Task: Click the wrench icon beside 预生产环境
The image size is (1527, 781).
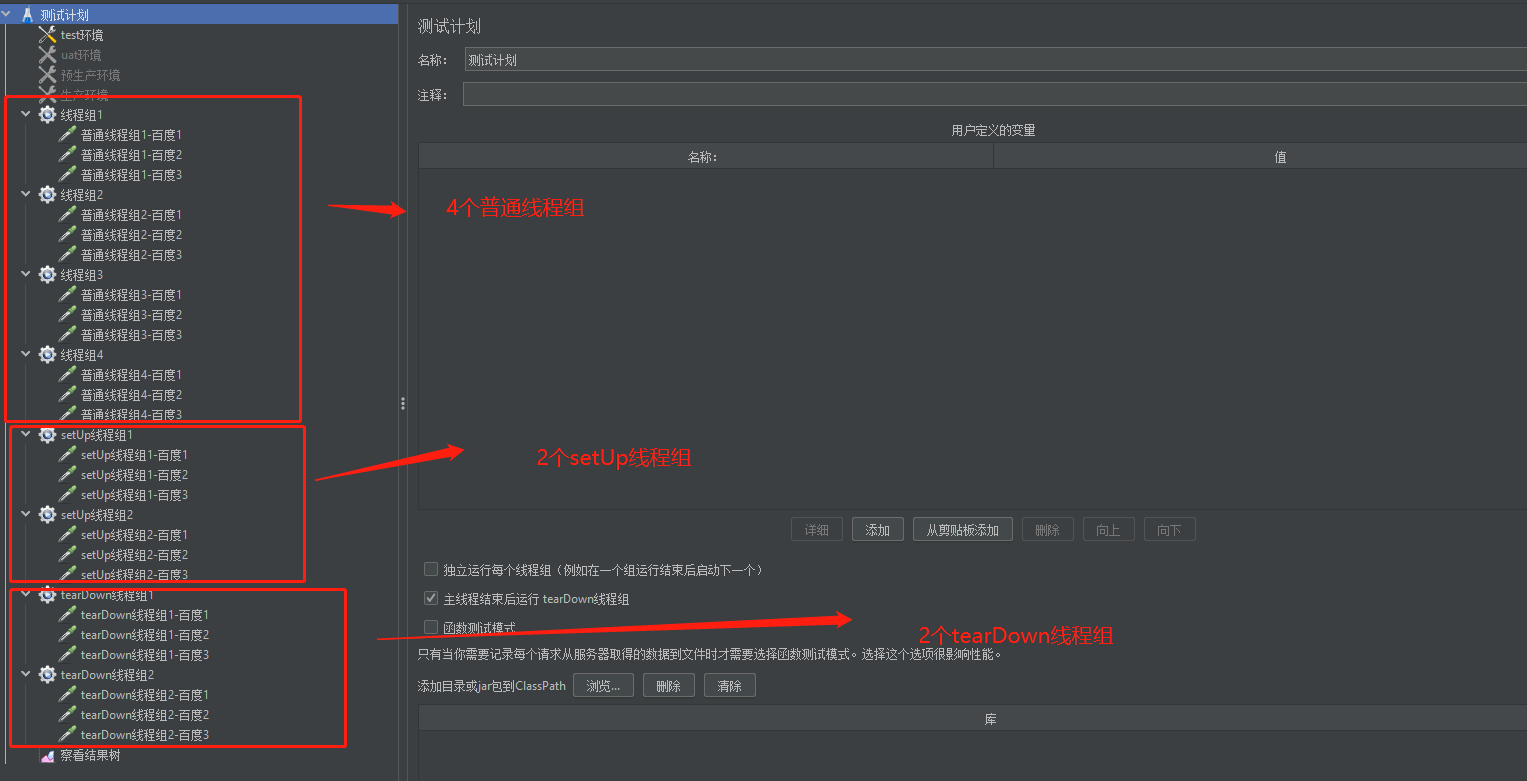Action: (x=47, y=75)
